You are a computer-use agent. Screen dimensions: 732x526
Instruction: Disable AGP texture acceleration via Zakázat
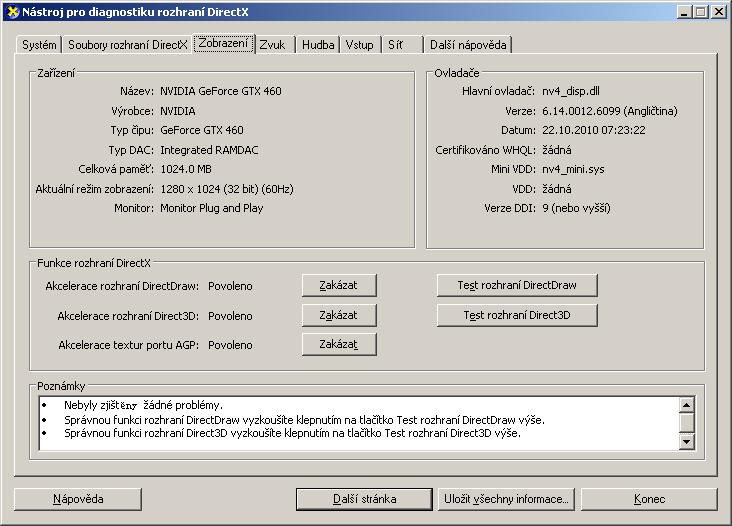pos(339,345)
